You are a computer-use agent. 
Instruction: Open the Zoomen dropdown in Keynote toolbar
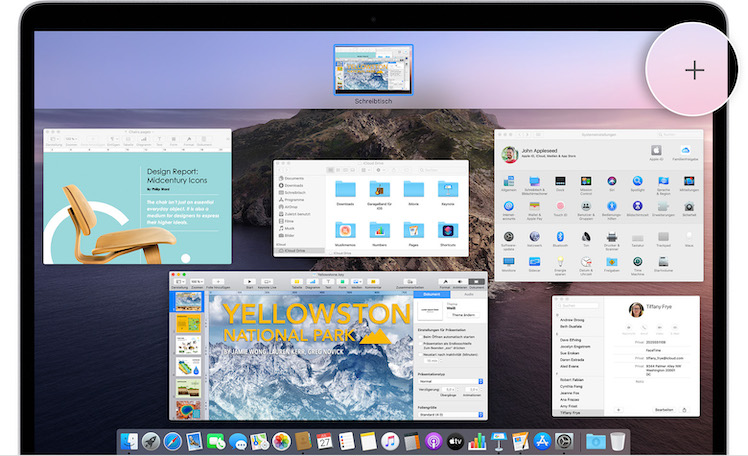pyautogui.click(x=198, y=282)
